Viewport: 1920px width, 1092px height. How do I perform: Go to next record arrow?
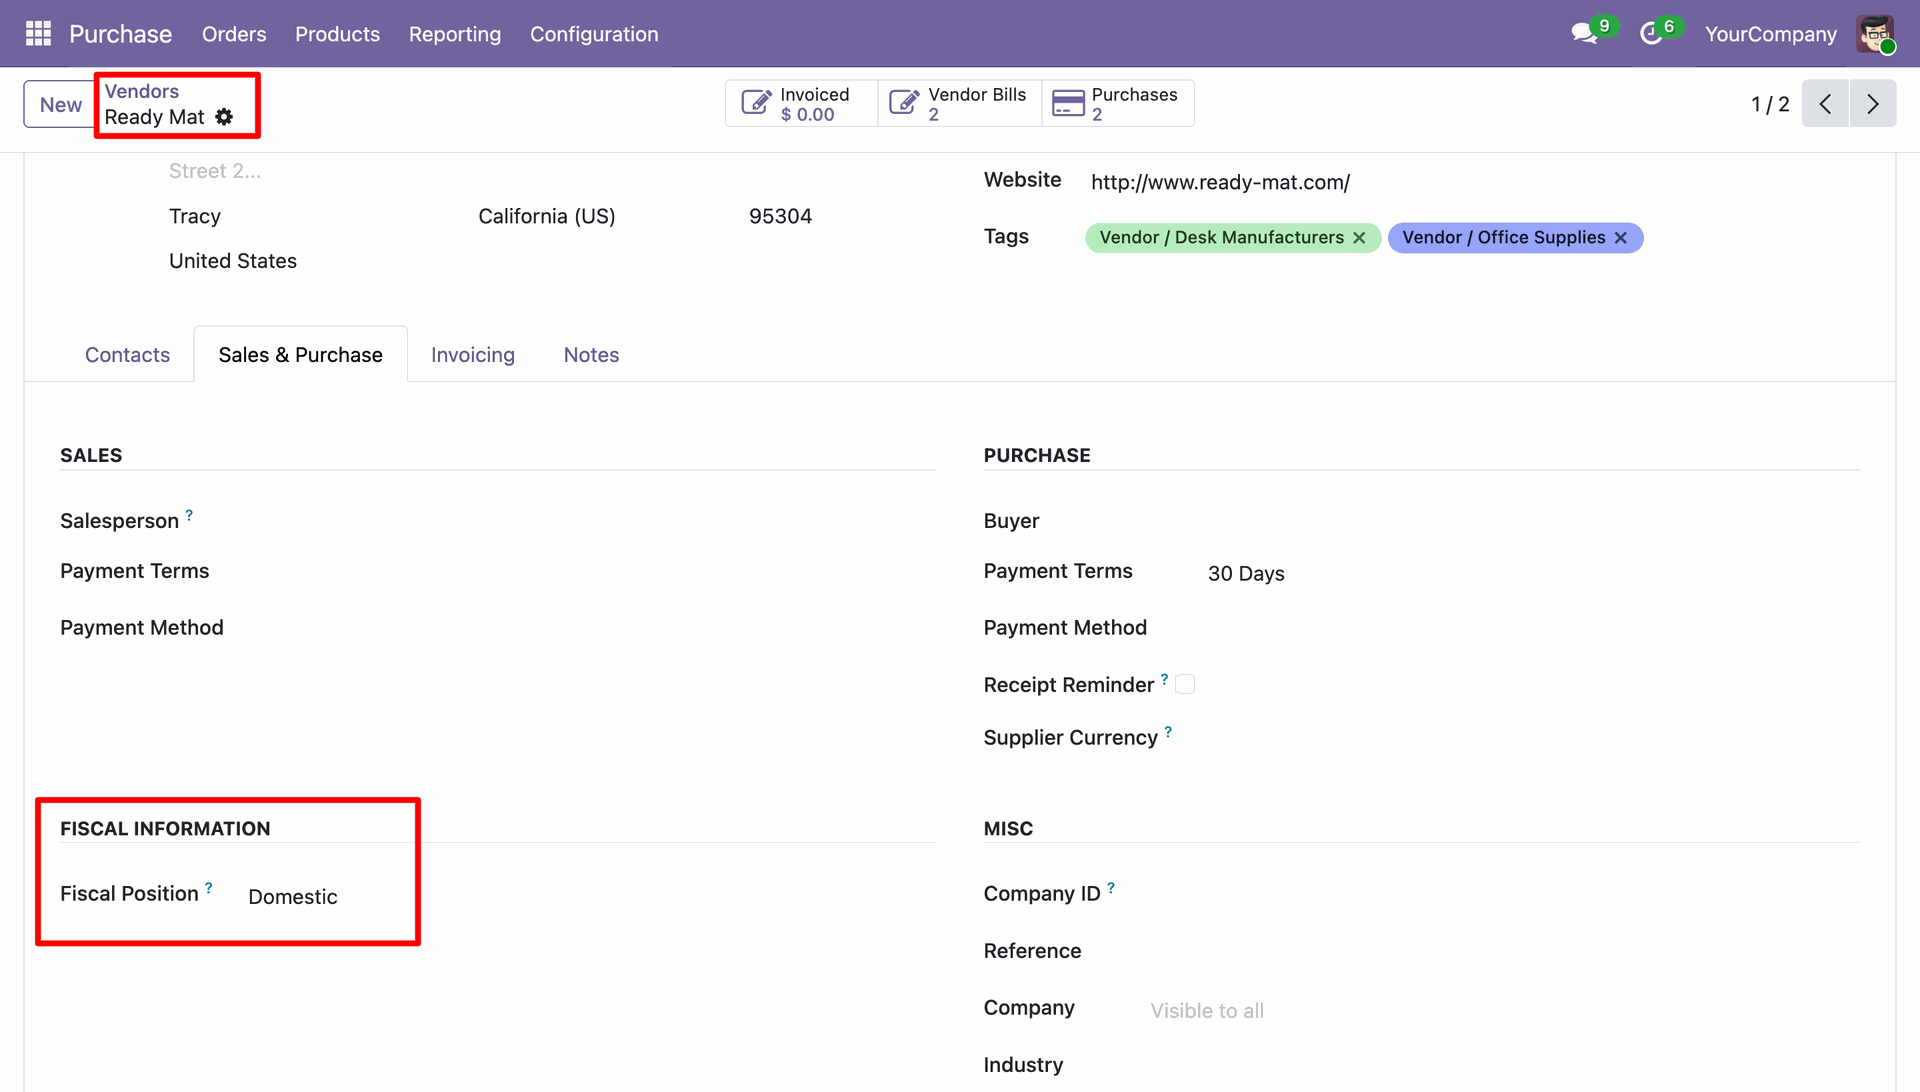pyautogui.click(x=1873, y=104)
